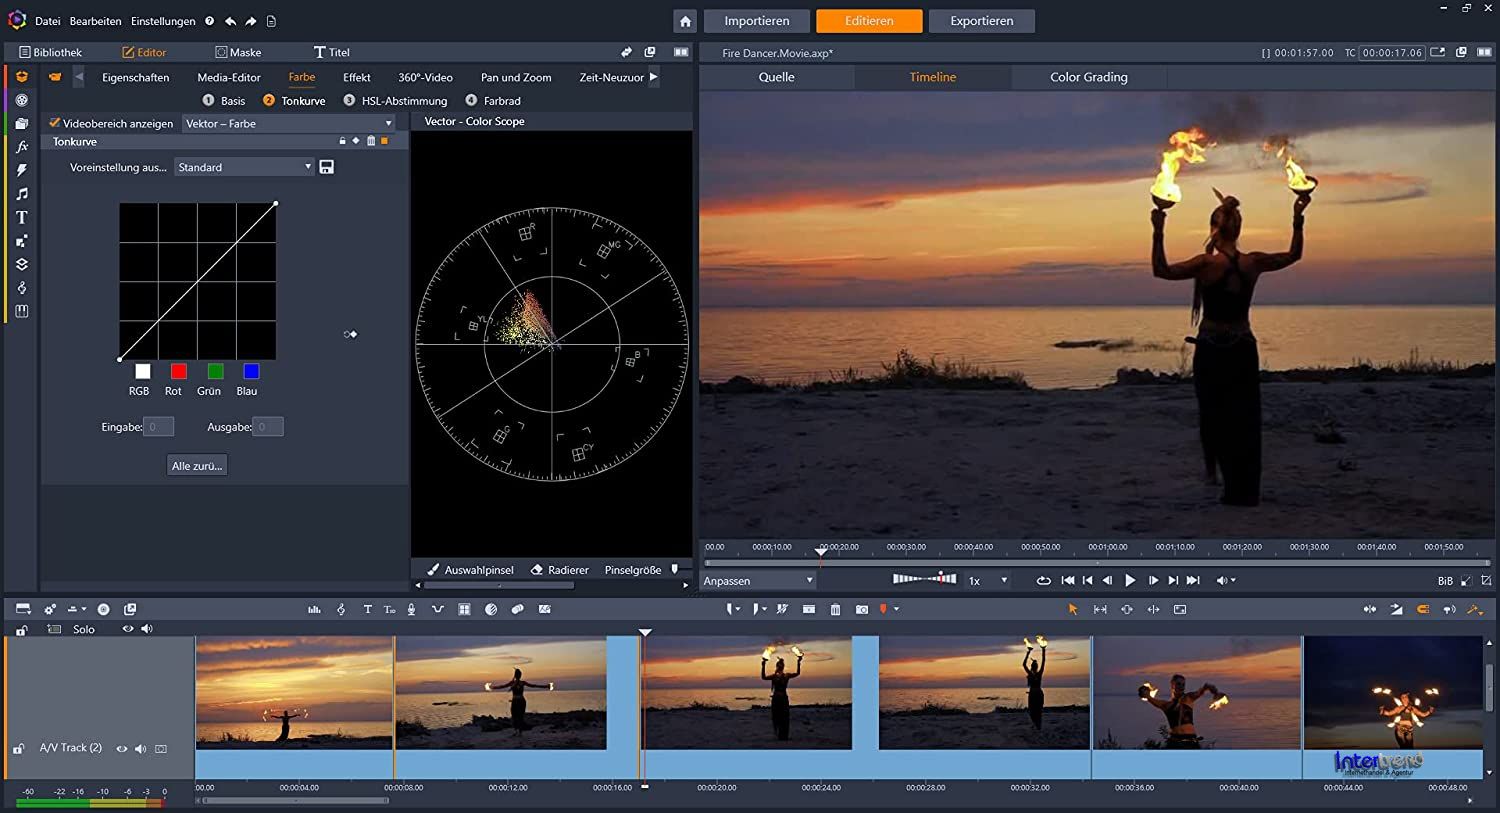Viewport: 1500px width, 813px height.
Task: Open the Effekt tab
Action: click(356, 77)
